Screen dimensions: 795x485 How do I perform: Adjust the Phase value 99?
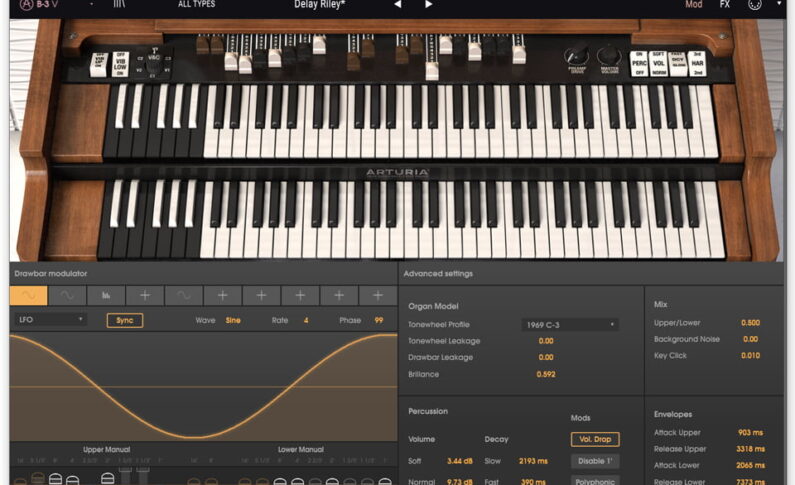click(379, 320)
